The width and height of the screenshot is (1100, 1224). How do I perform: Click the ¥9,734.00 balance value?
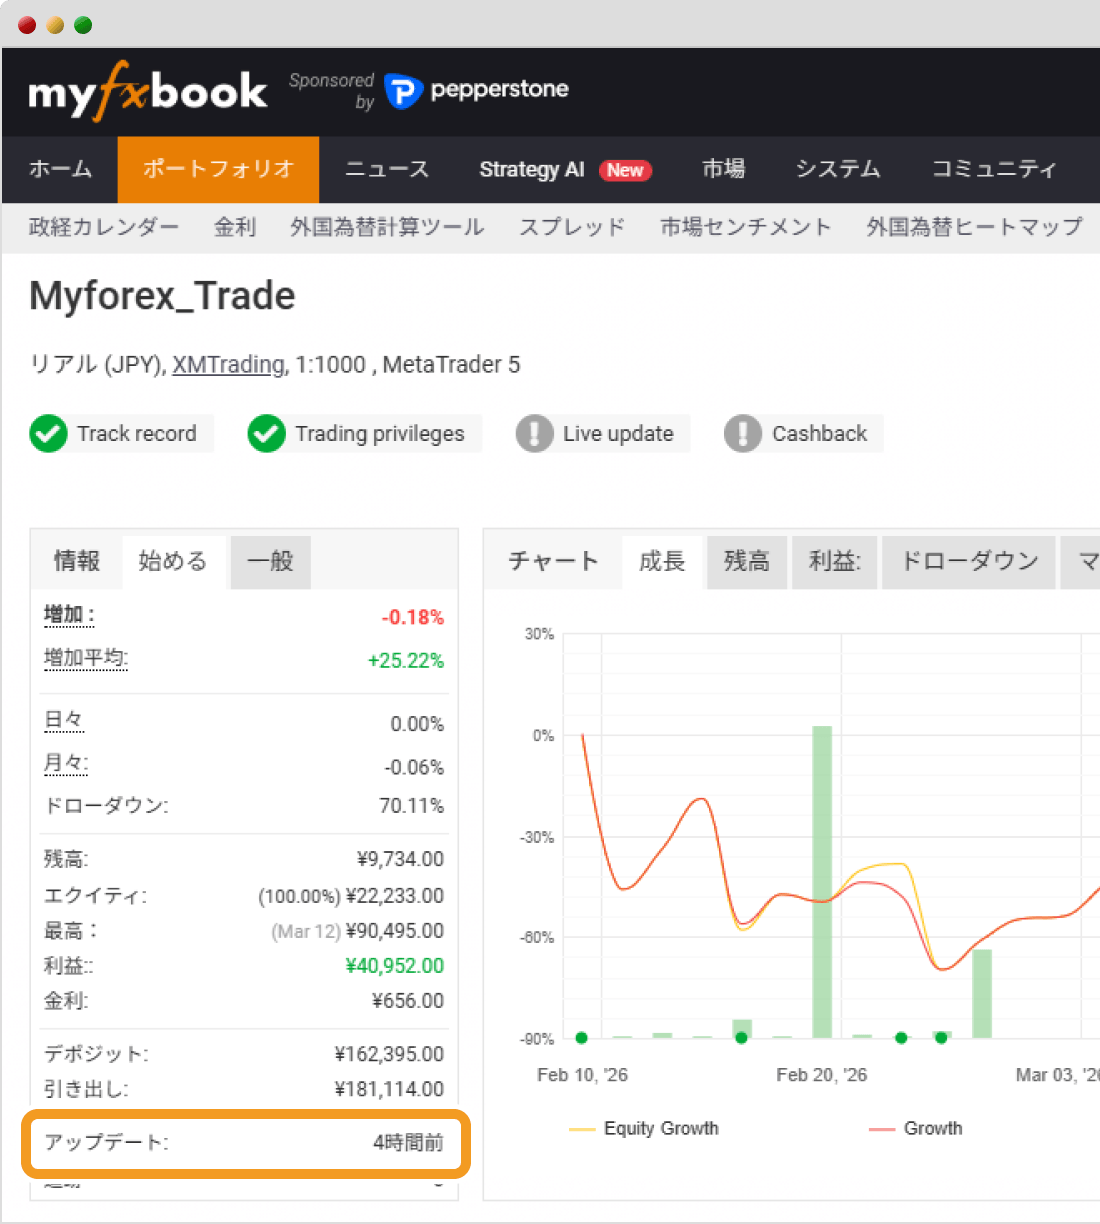[400, 859]
